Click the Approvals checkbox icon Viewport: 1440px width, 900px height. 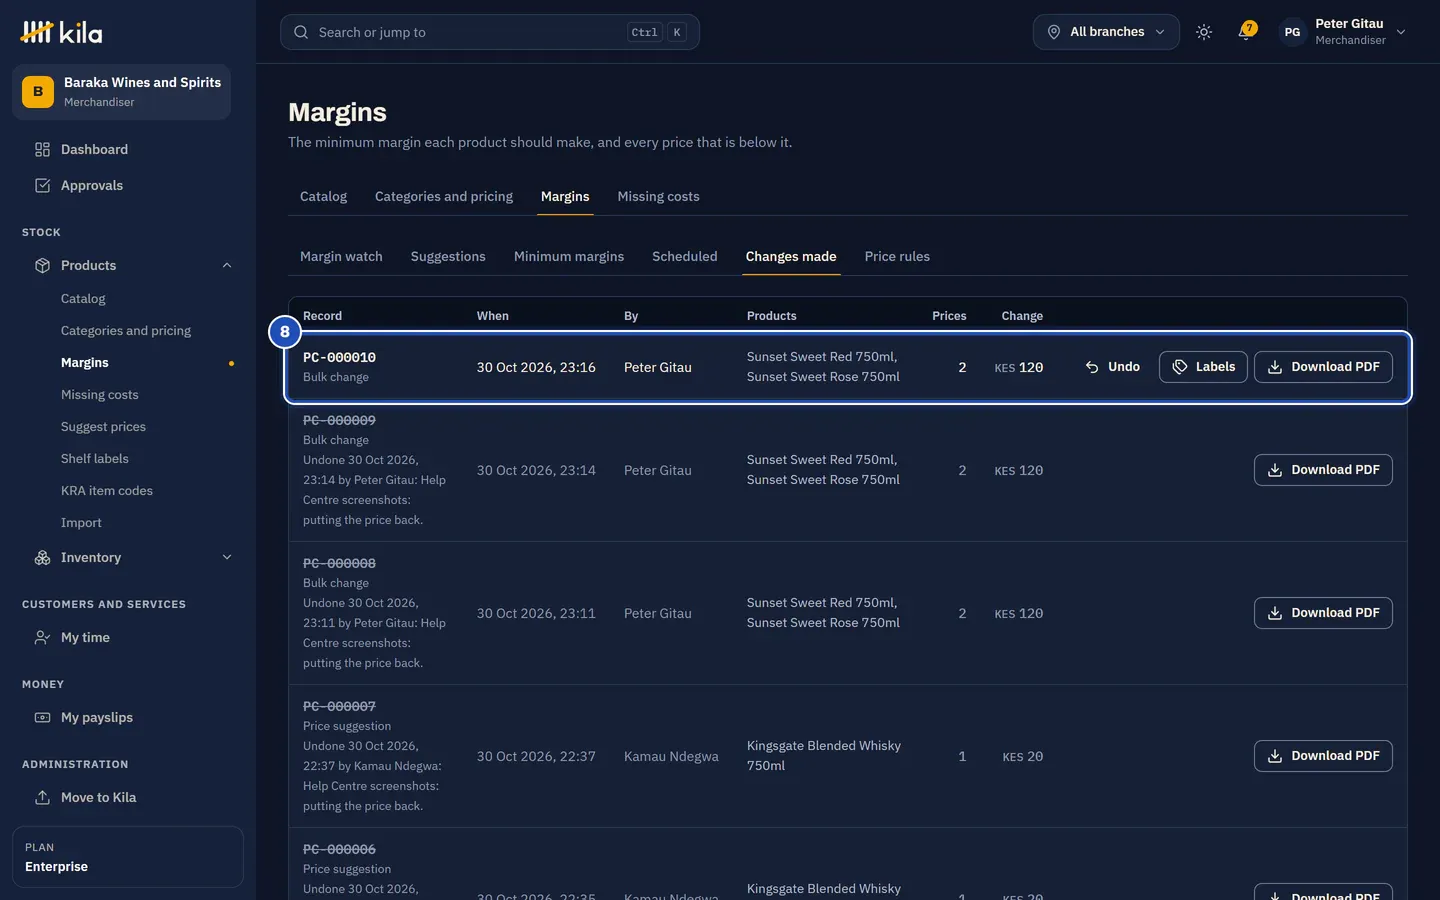tap(42, 186)
